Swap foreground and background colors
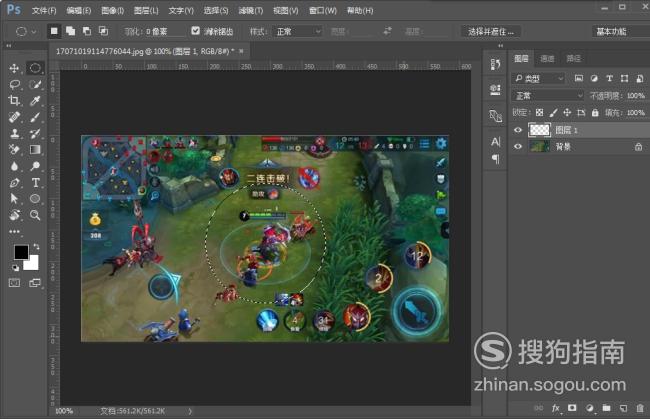Image resolution: width=650 pixels, height=419 pixels. point(36,247)
